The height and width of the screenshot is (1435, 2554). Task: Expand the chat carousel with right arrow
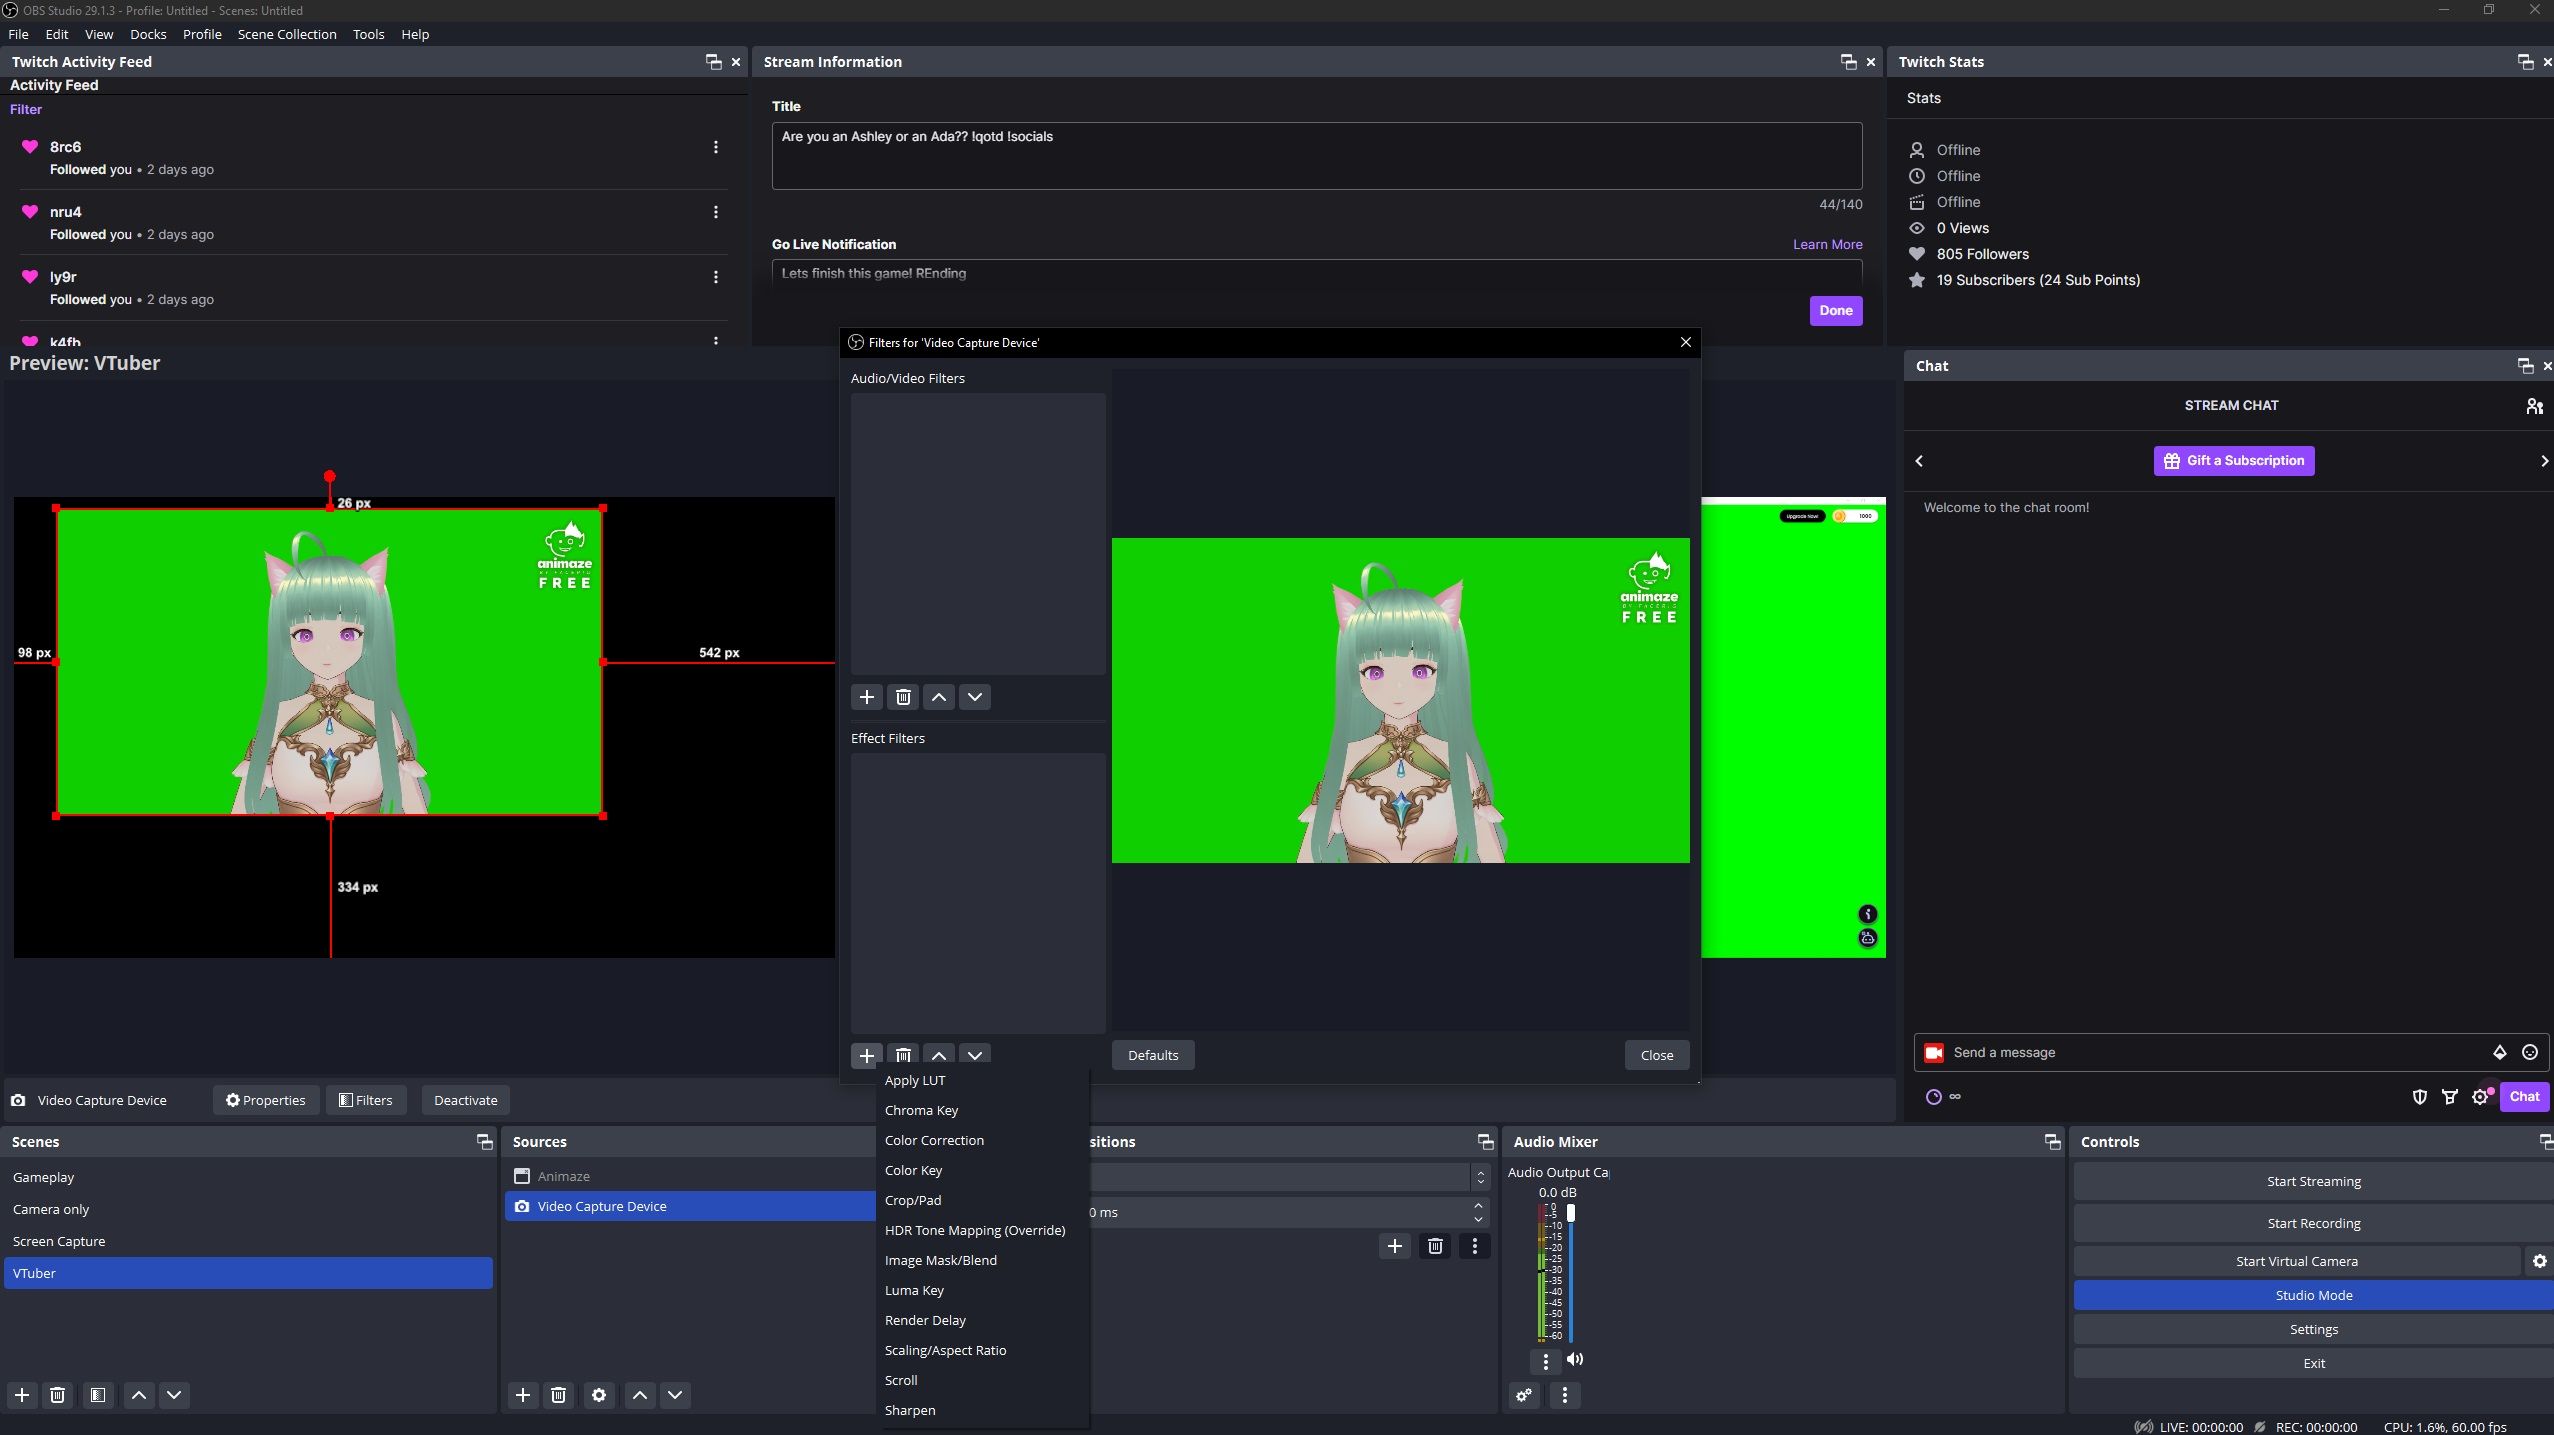2542,461
